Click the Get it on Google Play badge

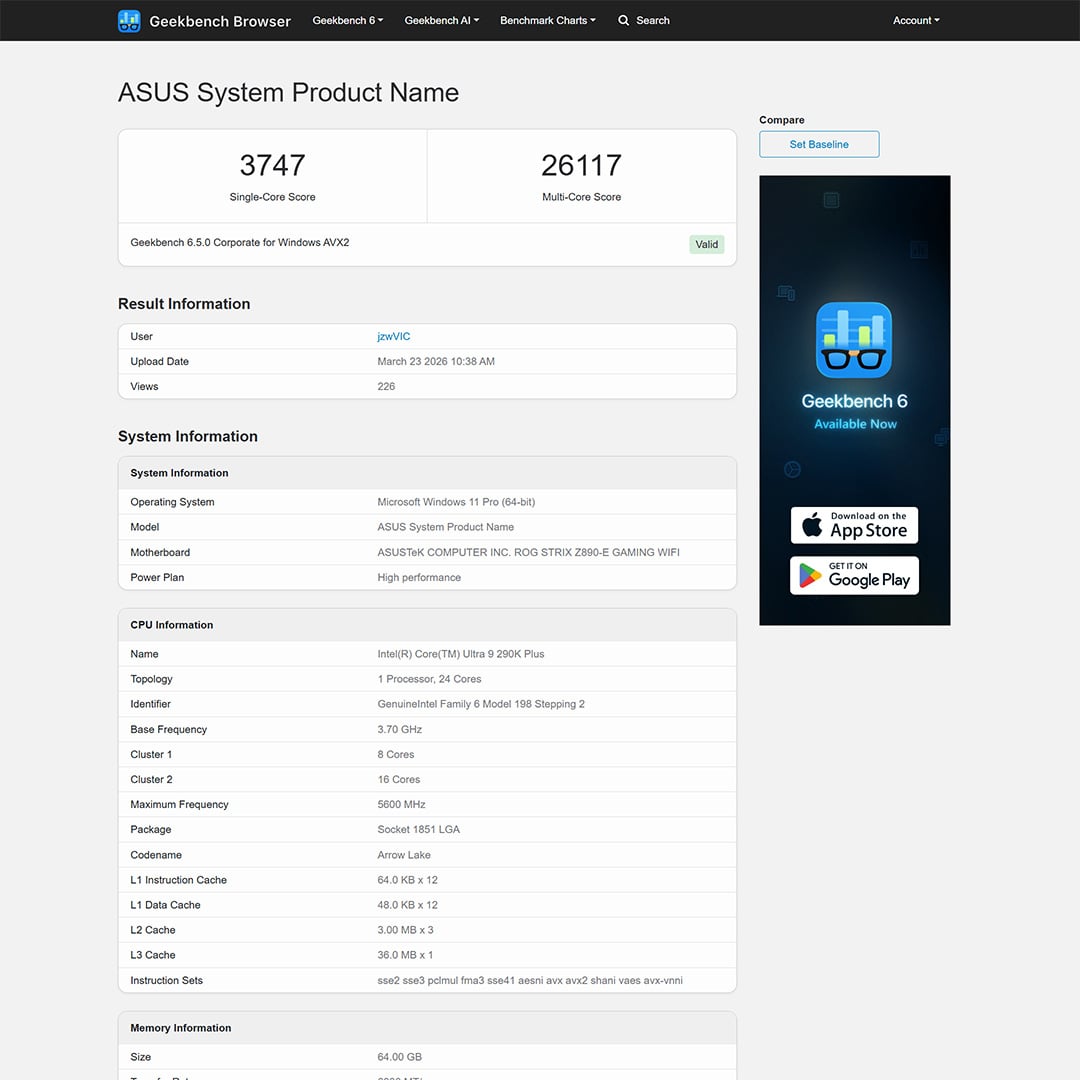coord(854,575)
